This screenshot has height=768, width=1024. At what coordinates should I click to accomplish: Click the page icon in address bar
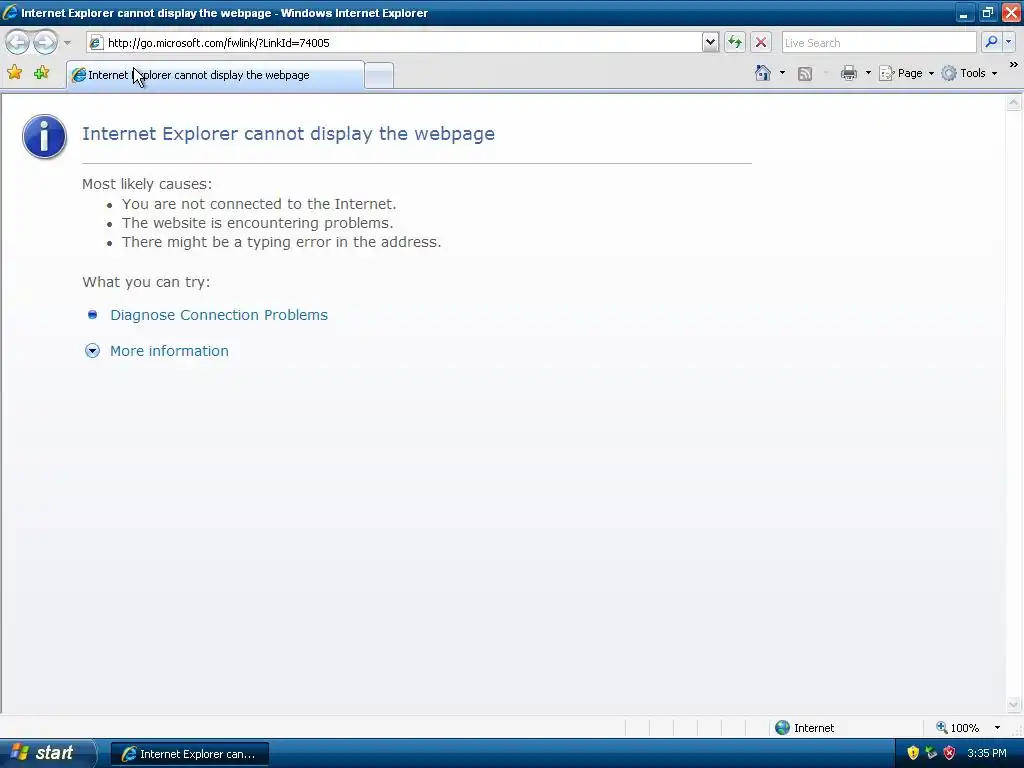(96, 43)
